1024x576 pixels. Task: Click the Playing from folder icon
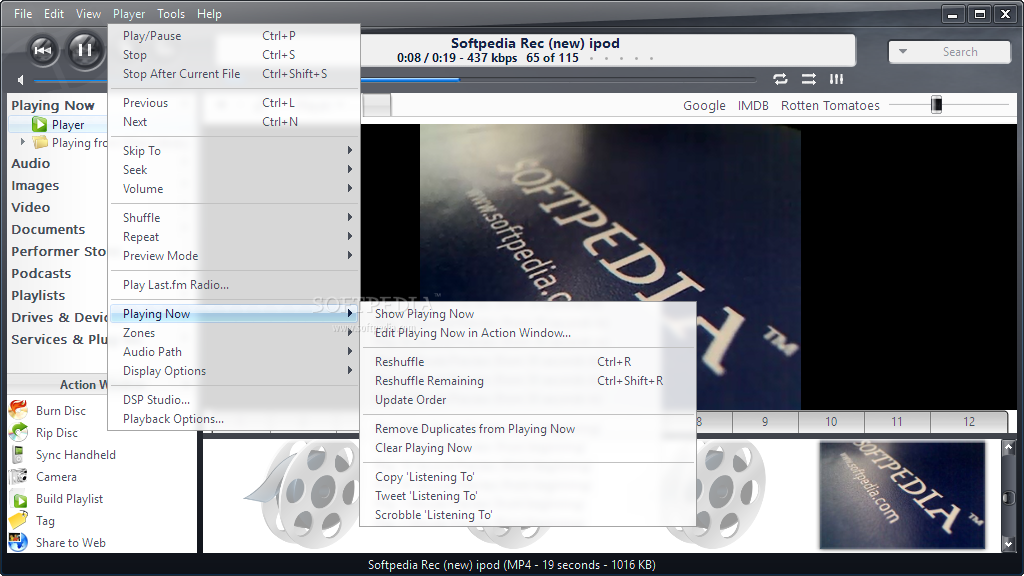click(x=40, y=142)
